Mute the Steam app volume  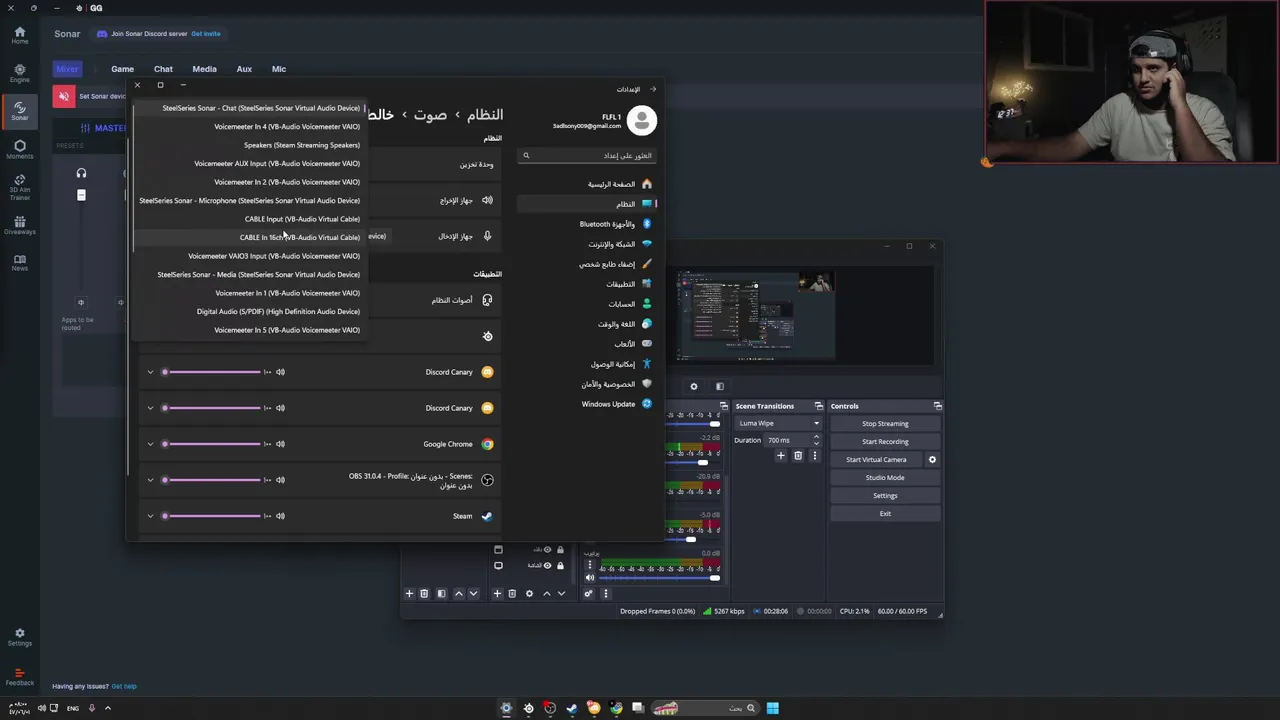[x=280, y=516]
